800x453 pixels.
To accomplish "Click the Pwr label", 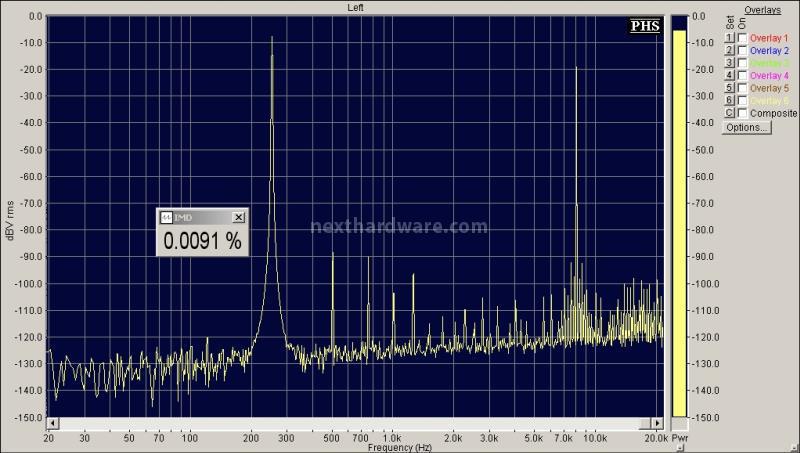I will (680, 438).
